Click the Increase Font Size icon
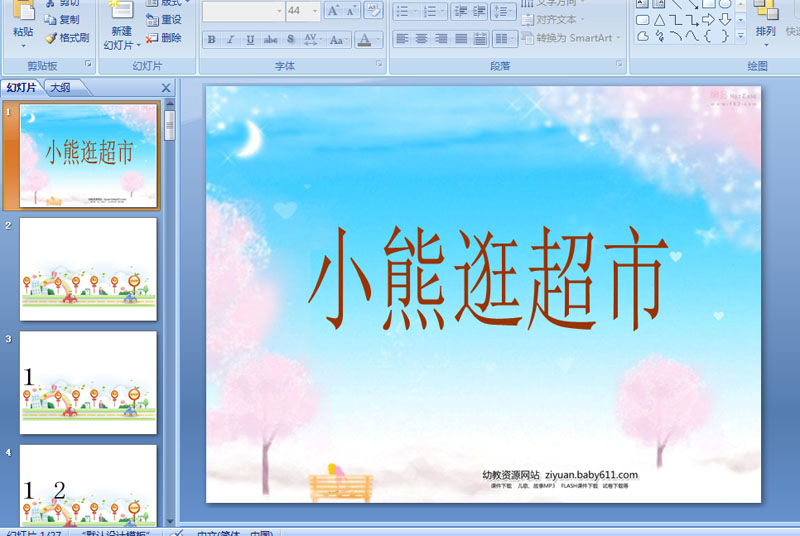Screen dimensions: 800x536 click(333, 11)
